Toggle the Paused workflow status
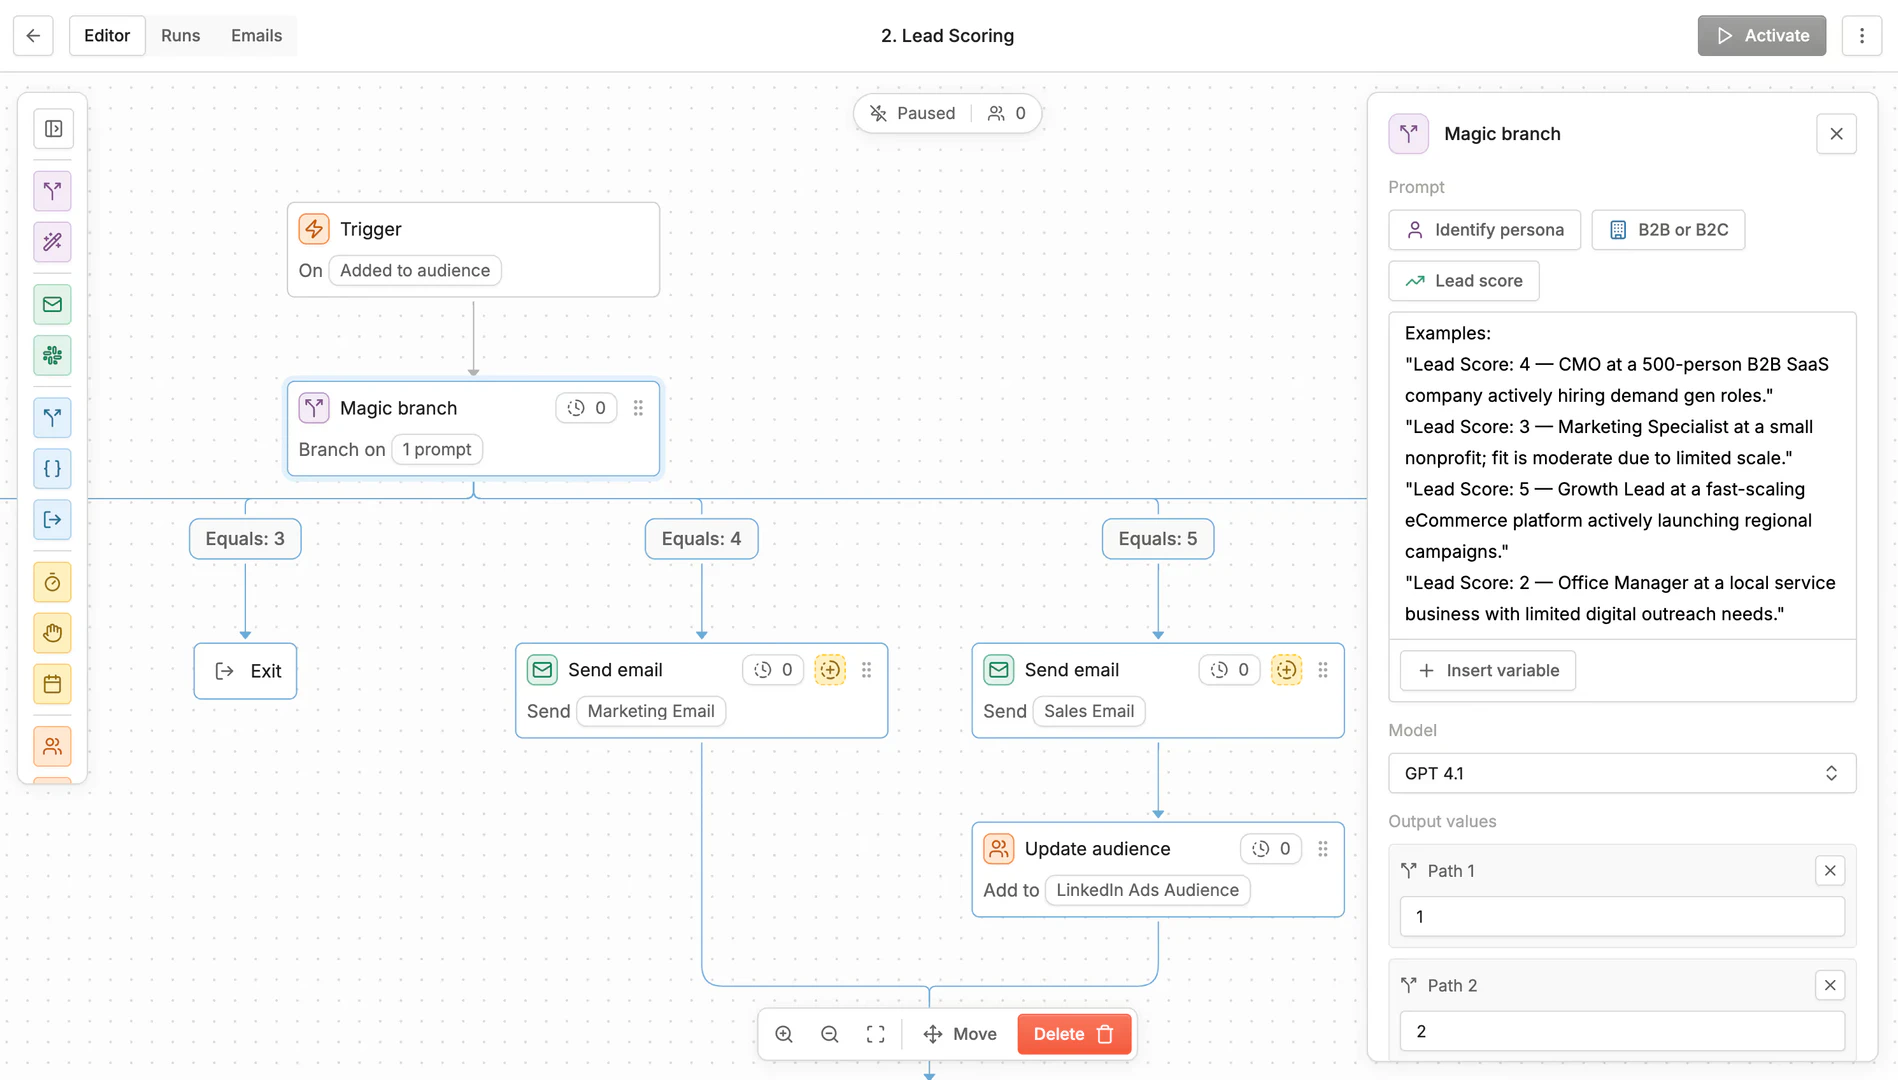The width and height of the screenshot is (1898, 1080). coord(911,113)
